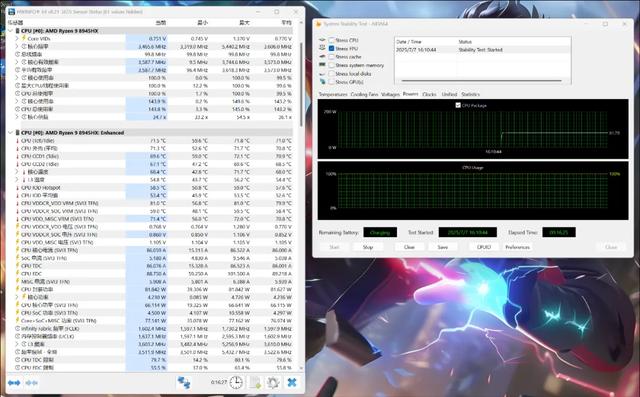Viewport: 640px width, 397px height.
Task: Click the thermometer icon beside CPU CCD1 (Tdie)
Action: [x=17, y=156]
